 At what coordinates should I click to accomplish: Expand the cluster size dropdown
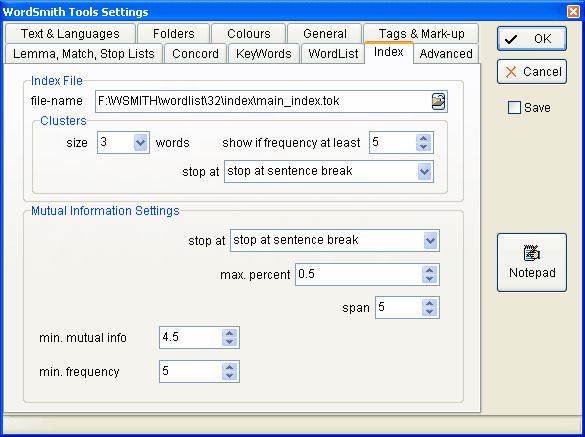[140, 142]
